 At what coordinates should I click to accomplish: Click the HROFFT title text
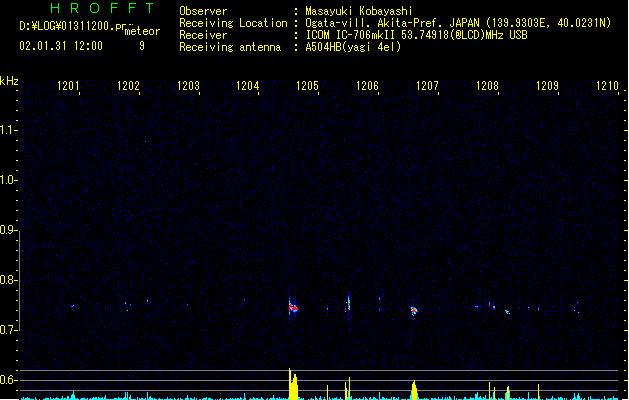pyautogui.click(x=102, y=8)
